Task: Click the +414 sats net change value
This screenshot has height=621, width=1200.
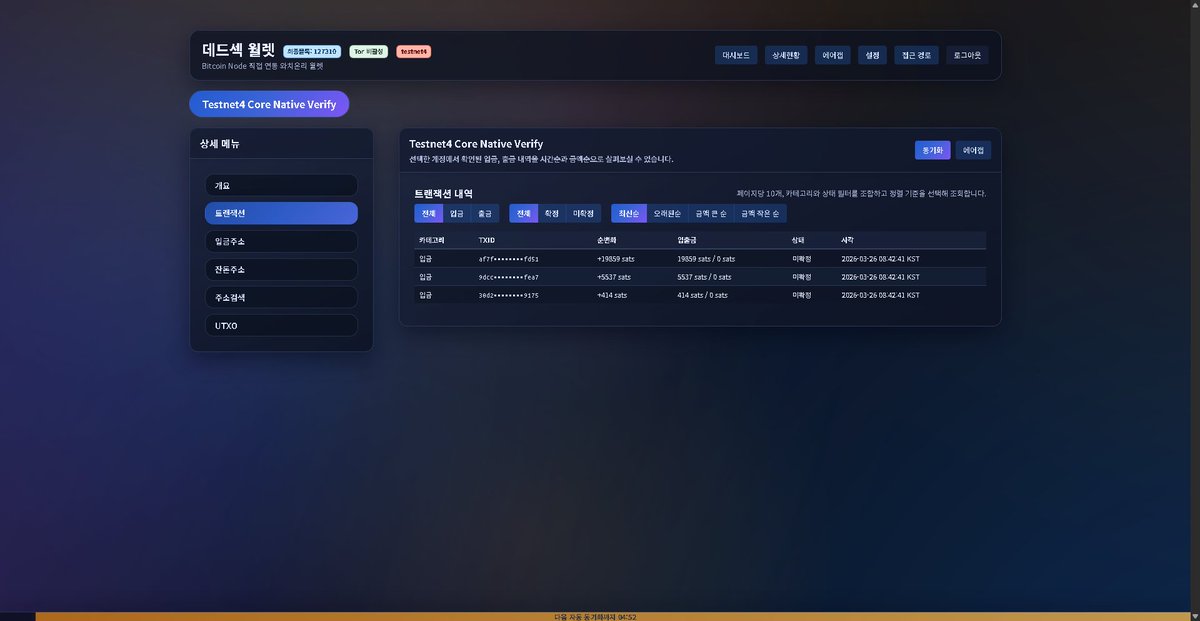Action: [x=612, y=296]
